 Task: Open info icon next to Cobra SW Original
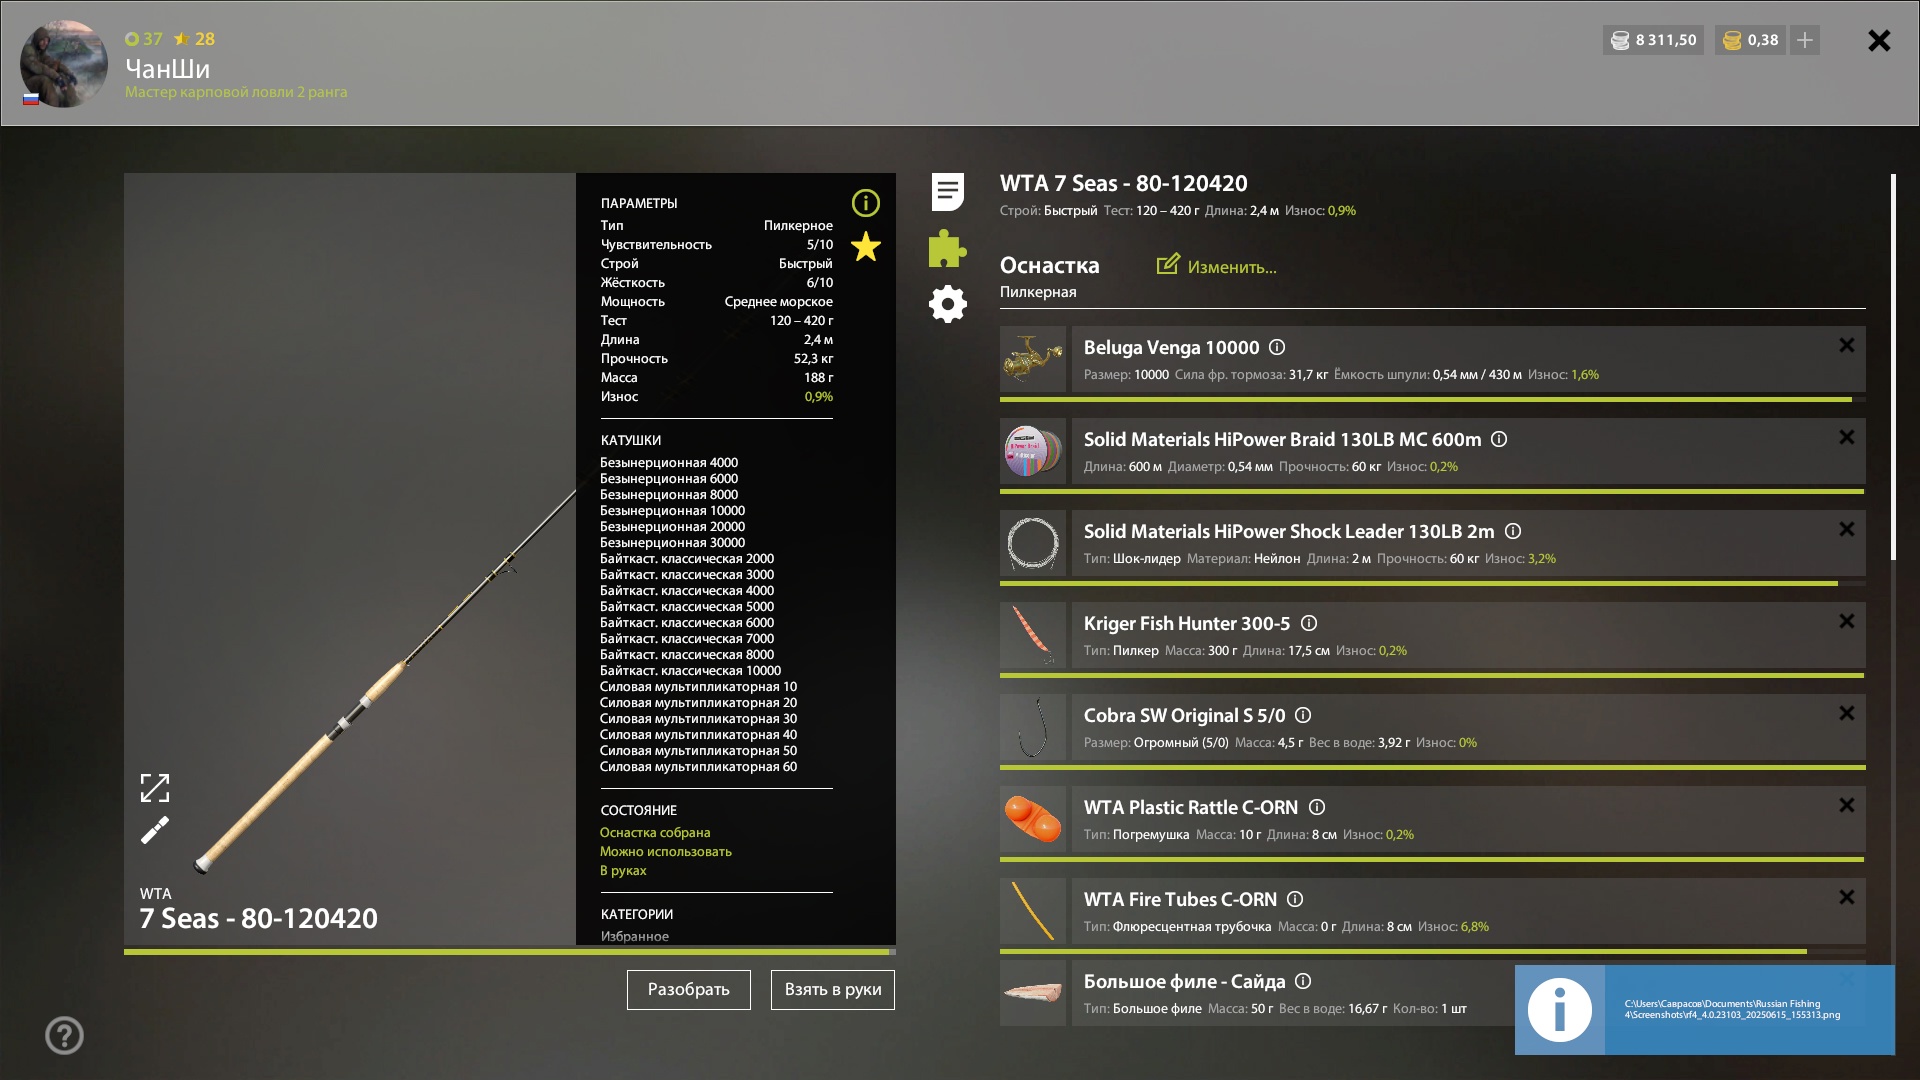pos(1303,715)
